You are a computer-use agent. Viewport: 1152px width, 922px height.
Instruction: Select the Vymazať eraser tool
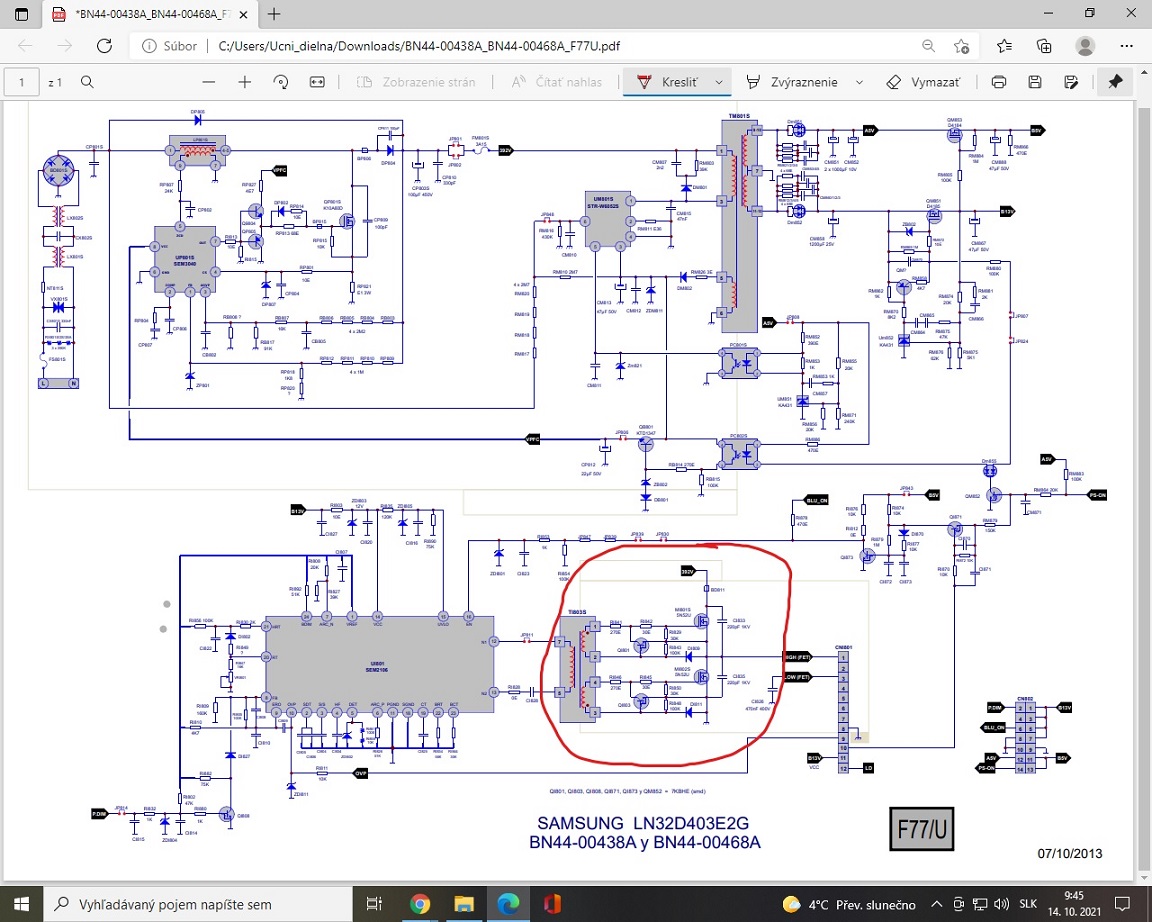(924, 82)
